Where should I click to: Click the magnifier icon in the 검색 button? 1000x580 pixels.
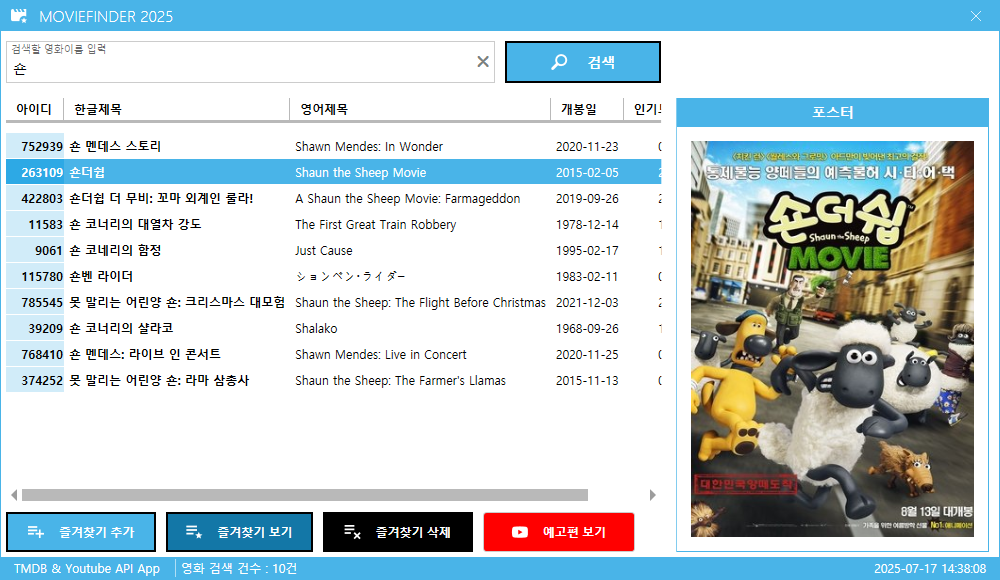tap(559, 62)
